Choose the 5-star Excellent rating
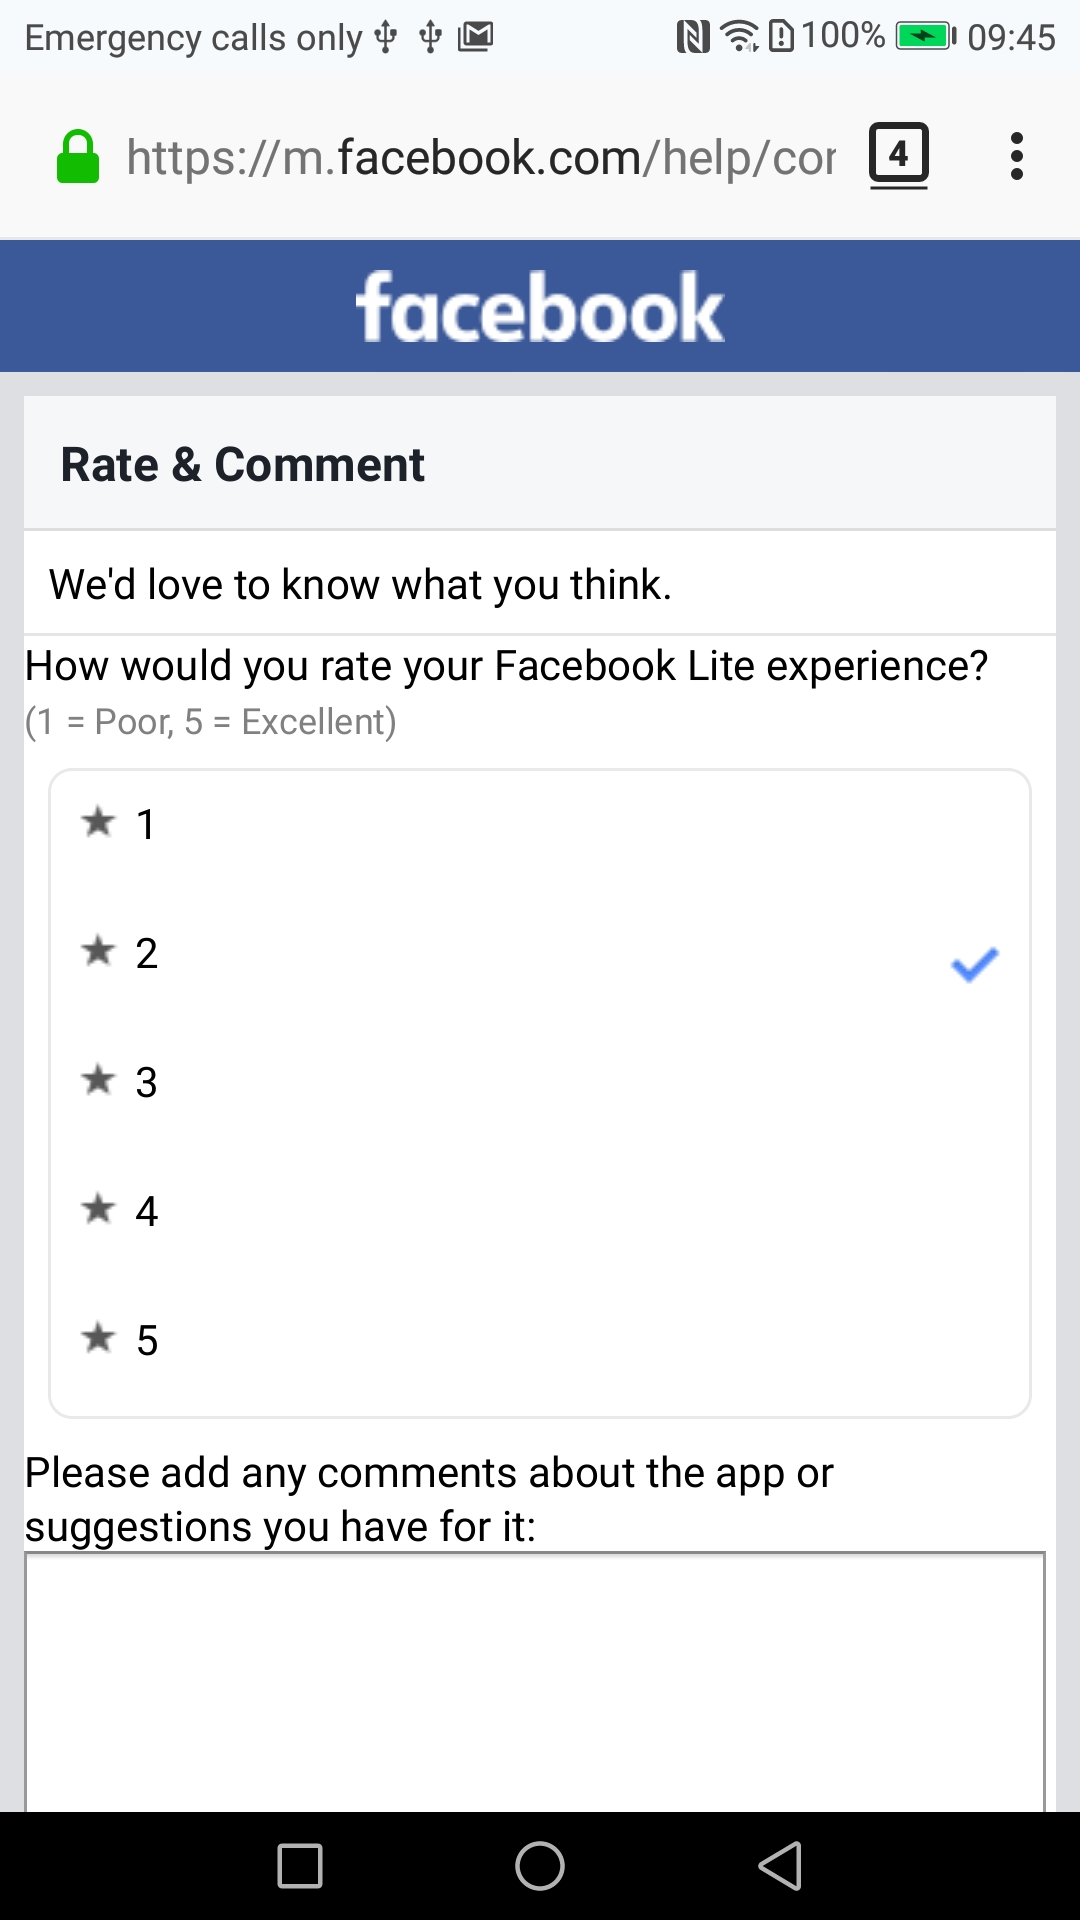This screenshot has height=1920, width=1080. pos(148,1339)
